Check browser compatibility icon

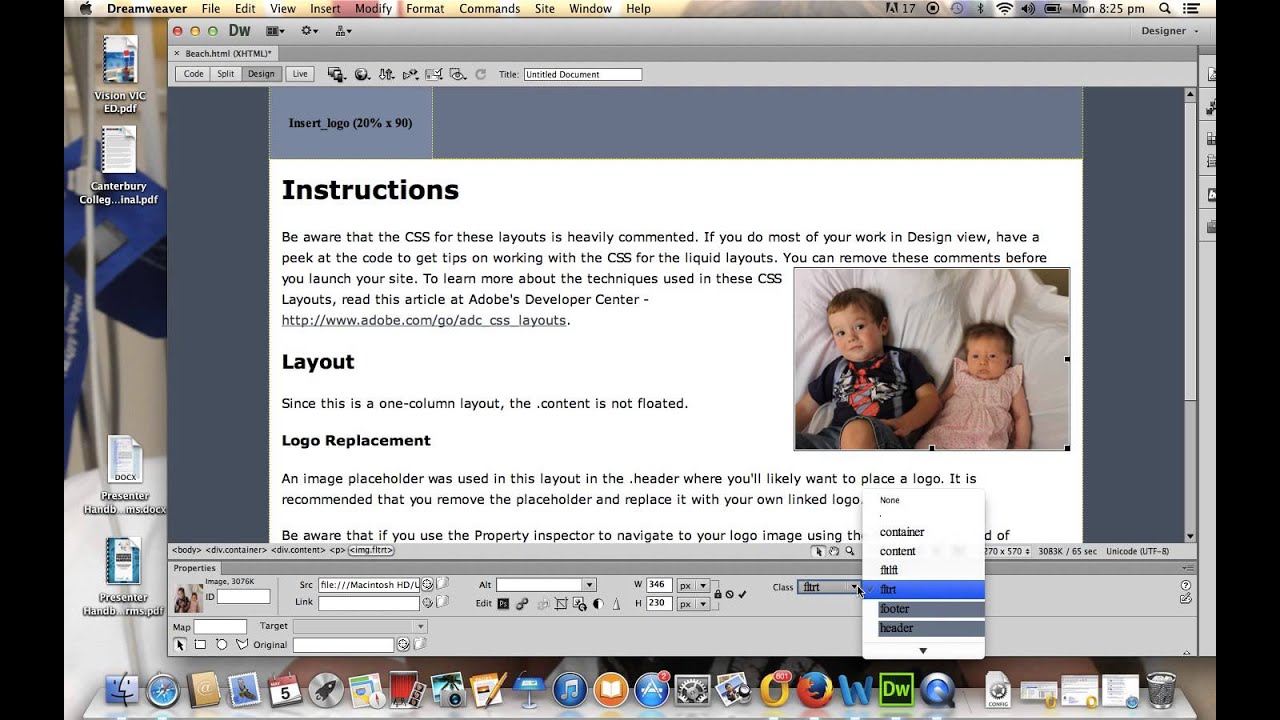tap(434, 74)
